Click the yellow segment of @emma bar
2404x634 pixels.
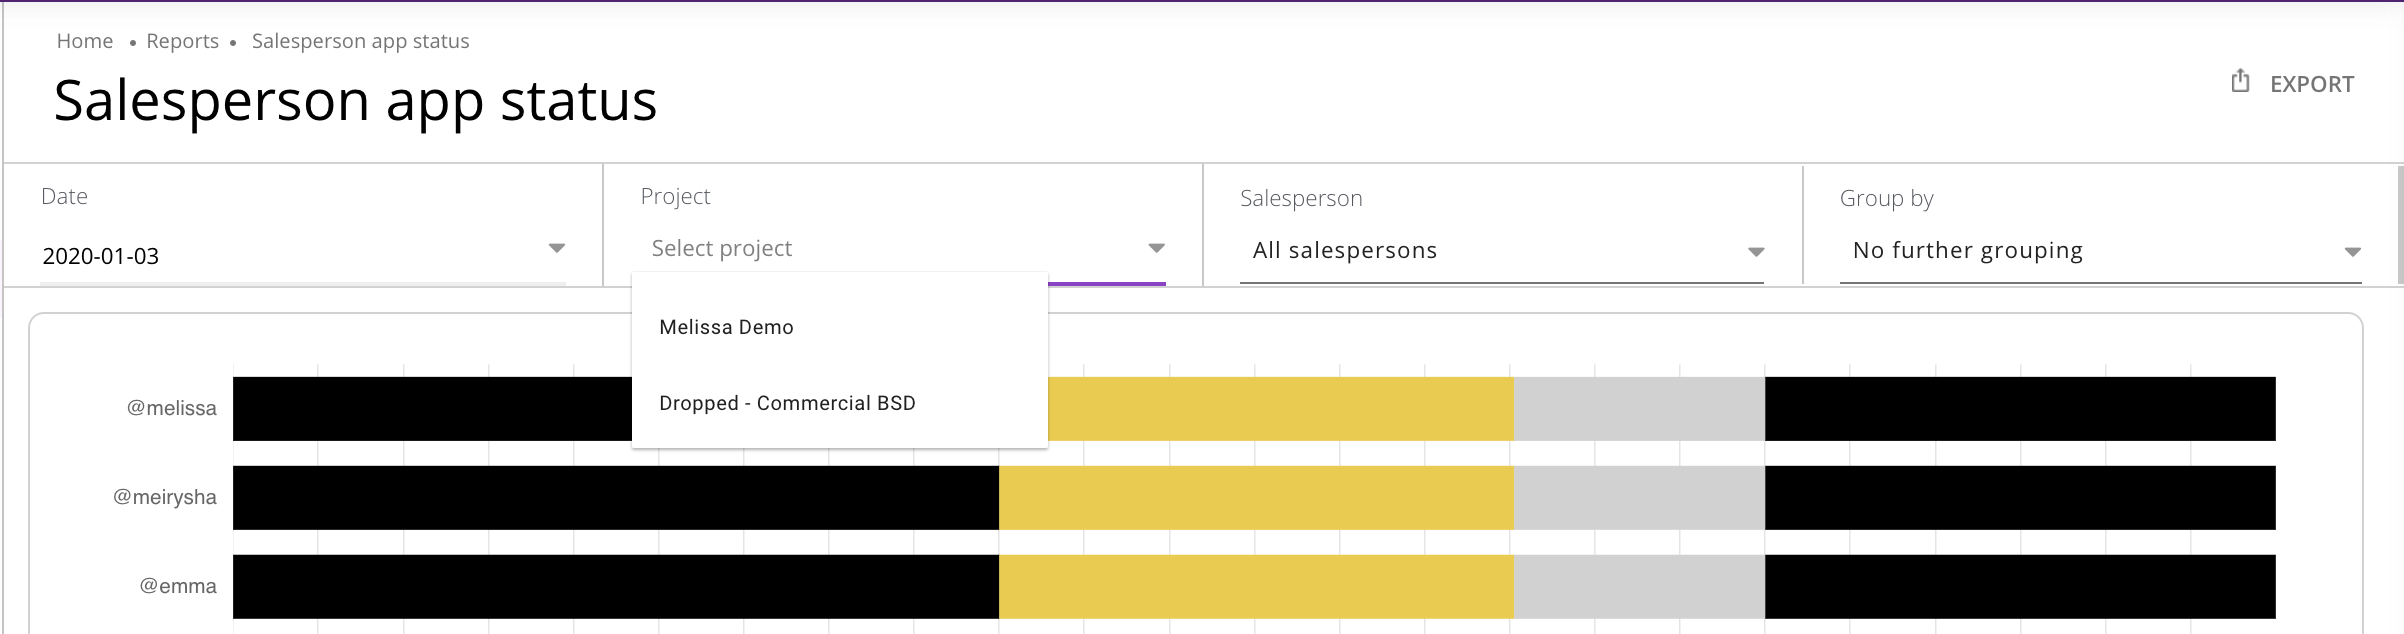click(x=1256, y=587)
